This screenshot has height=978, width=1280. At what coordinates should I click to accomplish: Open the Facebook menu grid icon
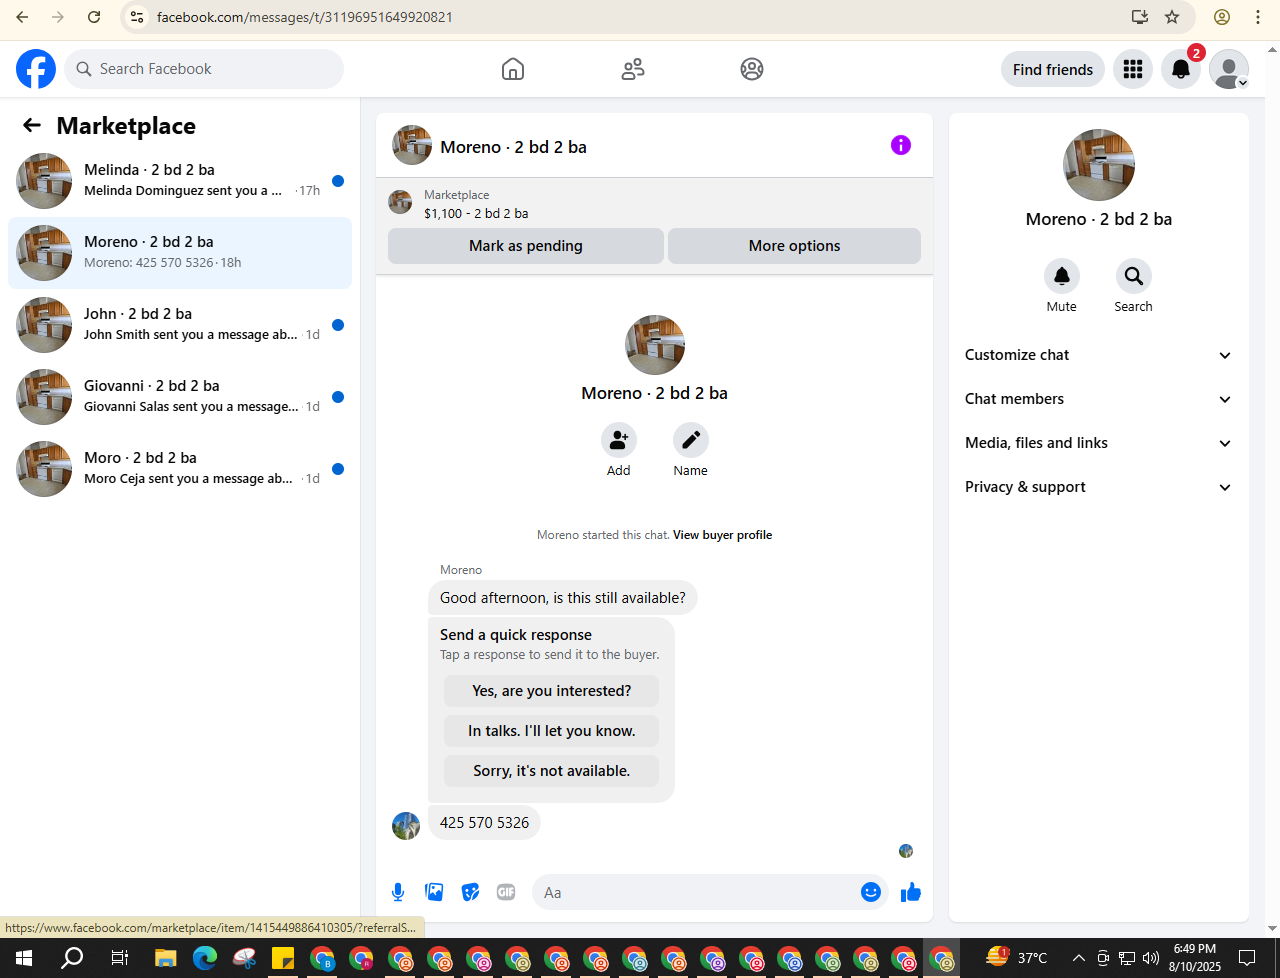[1133, 69]
